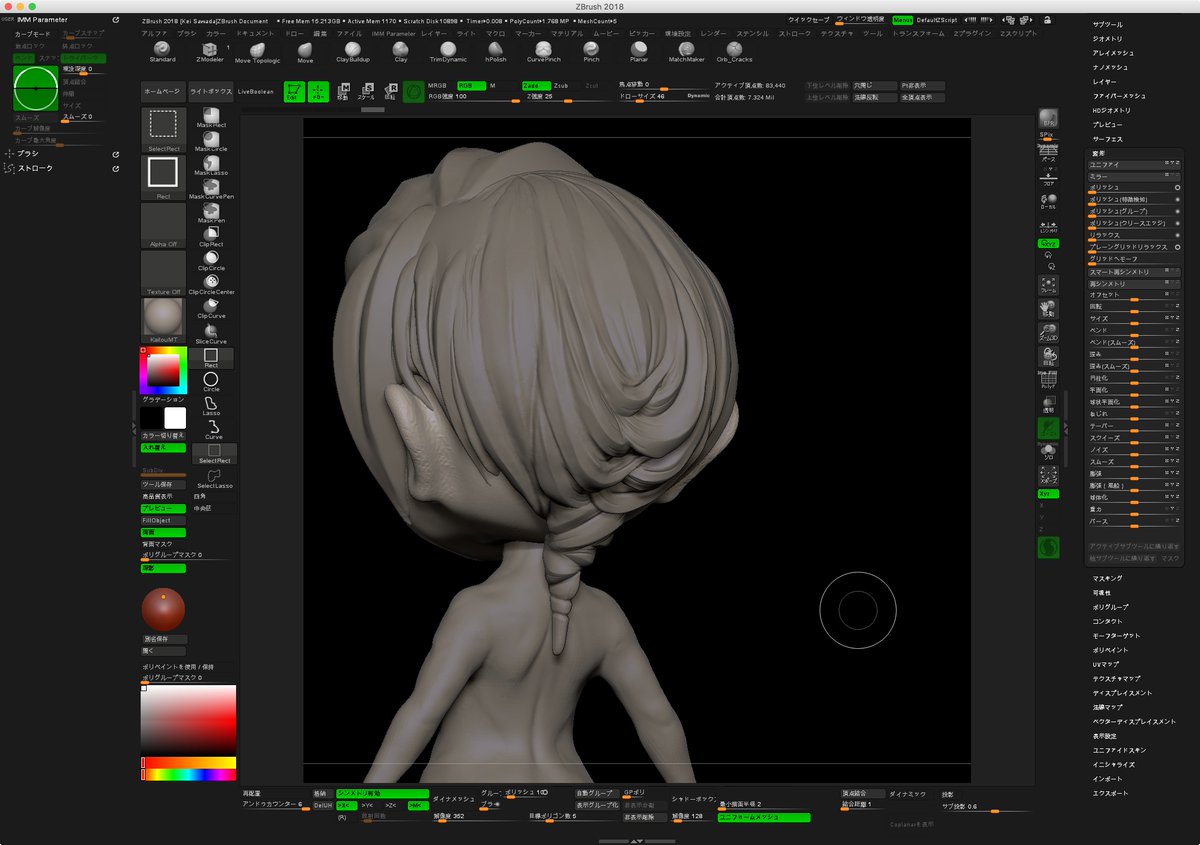Open the ドキュメント menu
1200x845 pixels.
254,33
